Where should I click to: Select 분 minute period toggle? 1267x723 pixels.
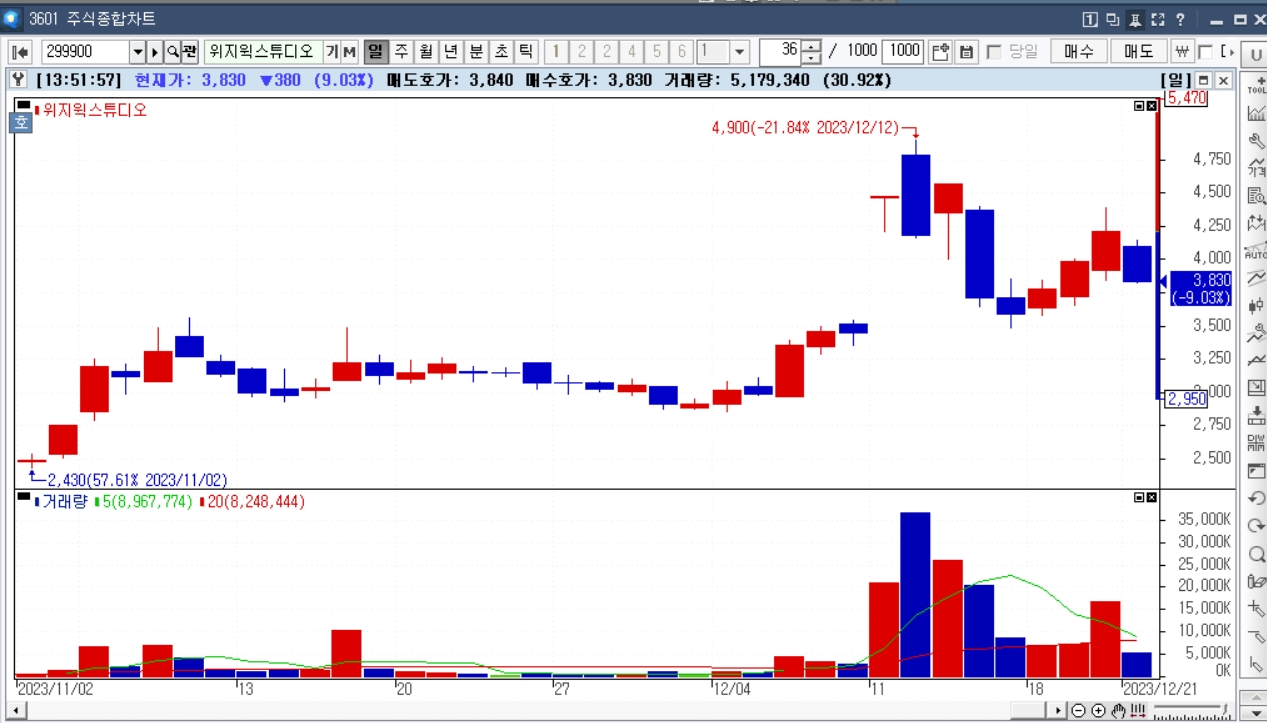coord(476,52)
